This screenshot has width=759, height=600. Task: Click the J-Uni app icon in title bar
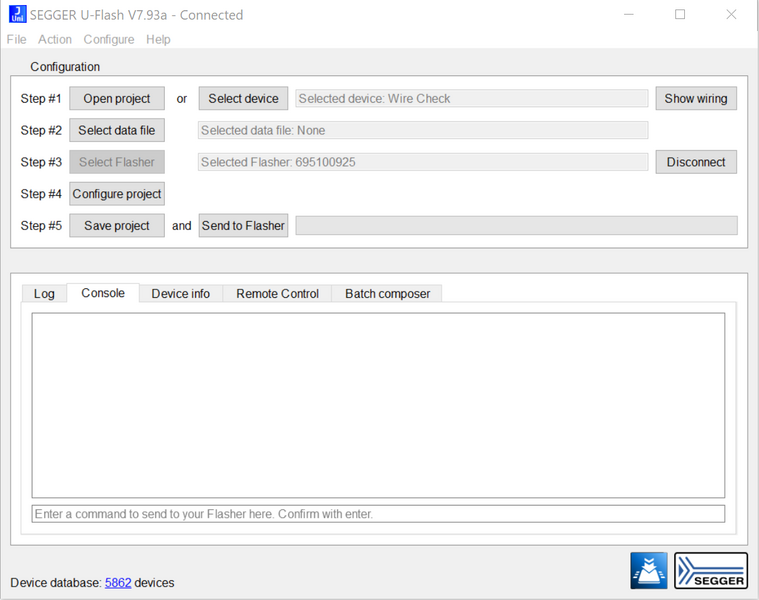(x=17, y=14)
